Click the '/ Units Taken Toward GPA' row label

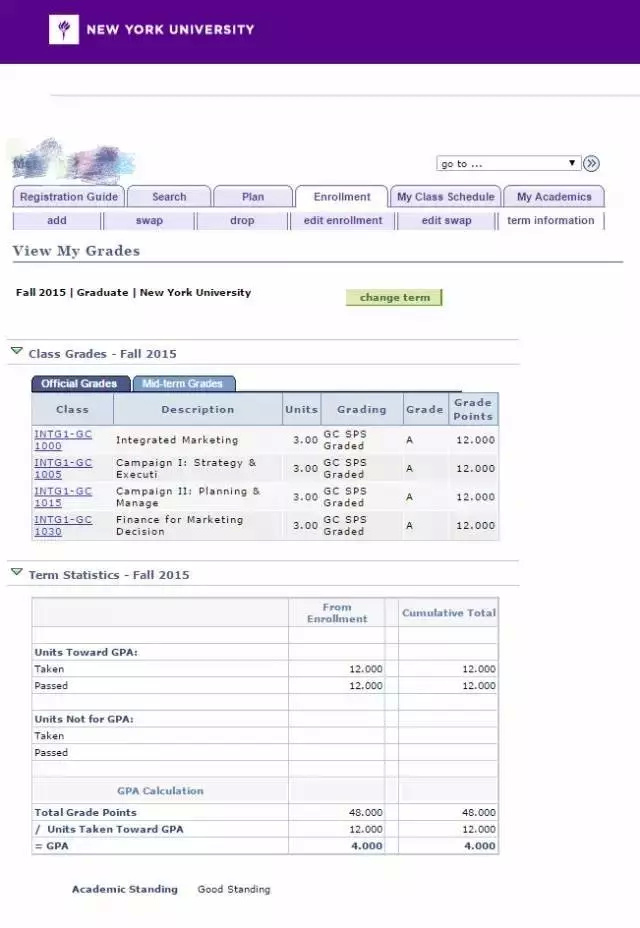tap(109, 829)
